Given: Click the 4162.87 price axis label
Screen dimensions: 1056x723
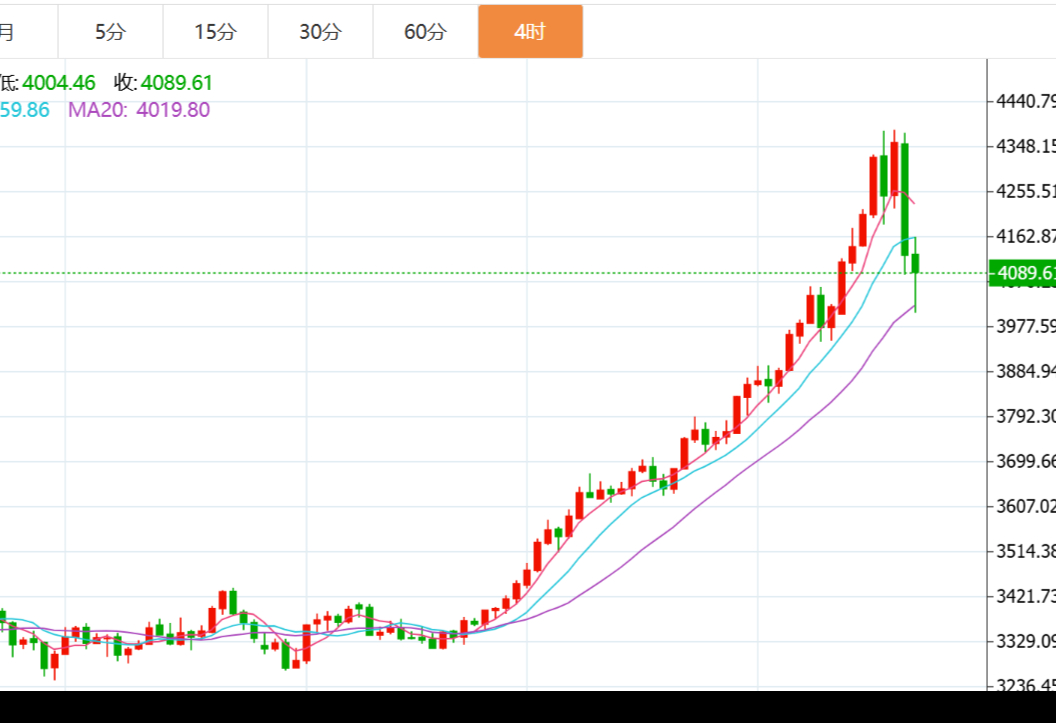Looking at the screenshot, I should click(x=1025, y=236).
